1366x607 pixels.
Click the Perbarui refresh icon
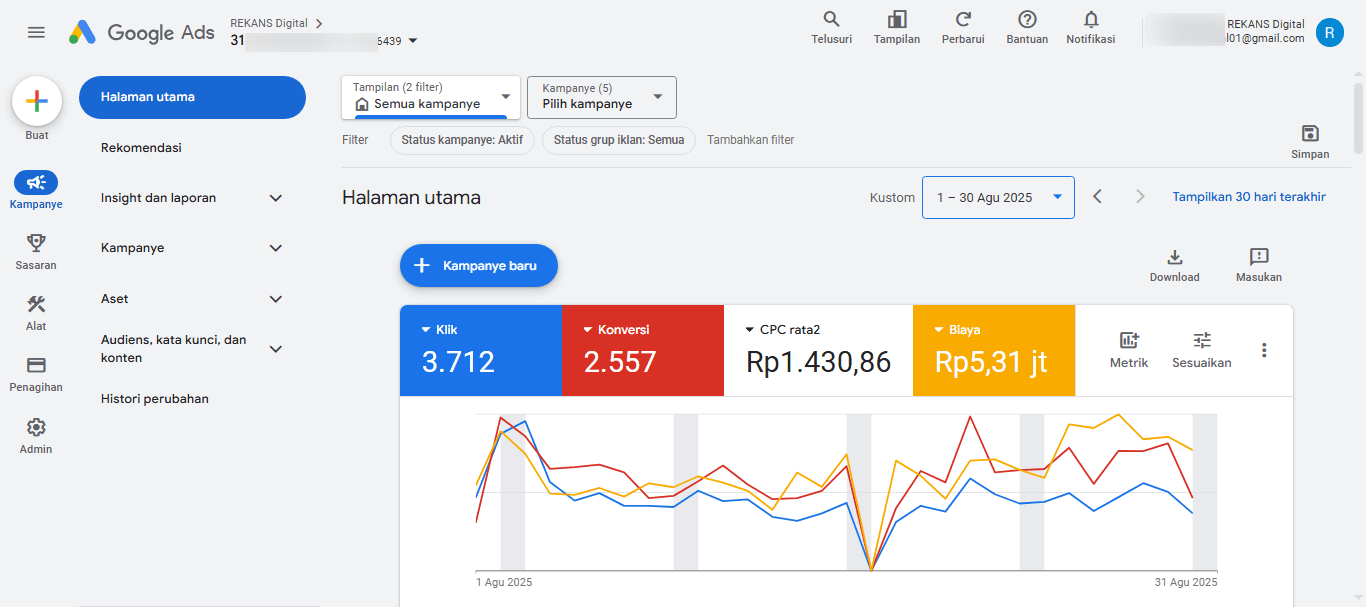click(x=963, y=20)
